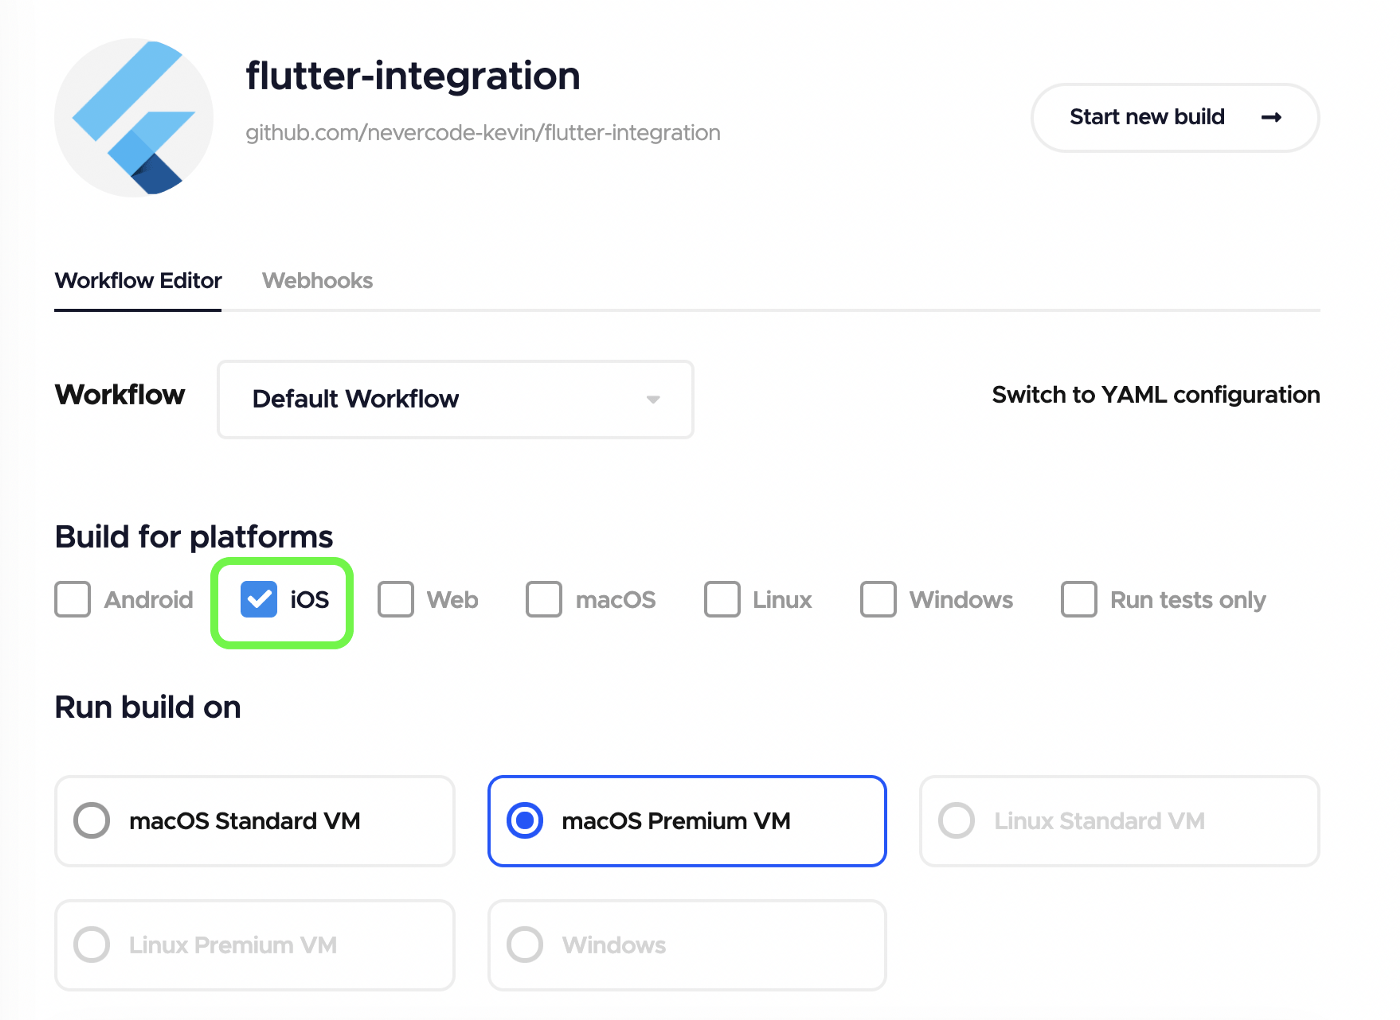Open the github.com/nevercode-kevin/flutter-integration link
The width and height of the screenshot is (1400, 1020).
pyautogui.click(x=483, y=133)
